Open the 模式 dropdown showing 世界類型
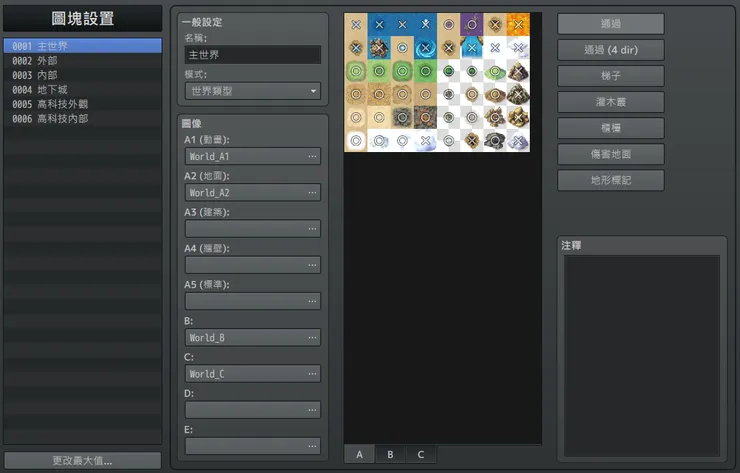The height and width of the screenshot is (473, 740). [x=253, y=91]
